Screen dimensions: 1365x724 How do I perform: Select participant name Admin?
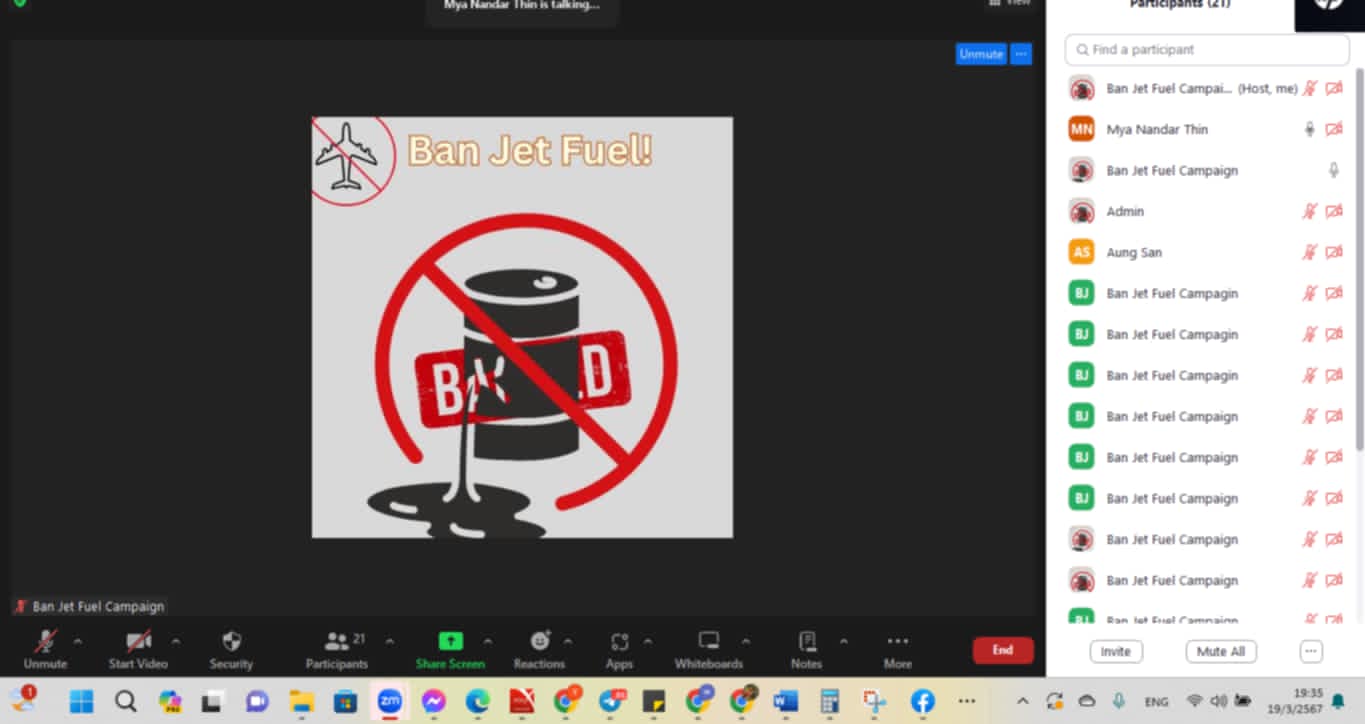pyautogui.click(x=1125, y=211)
